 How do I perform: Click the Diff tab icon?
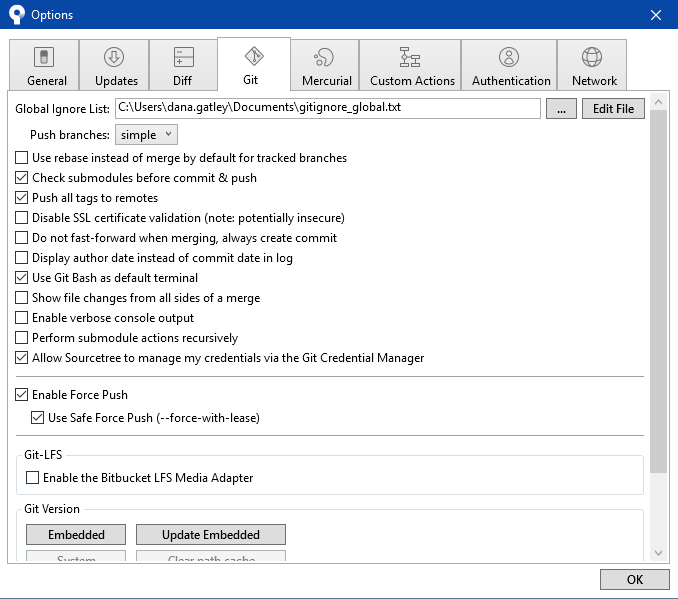[183, 57]
